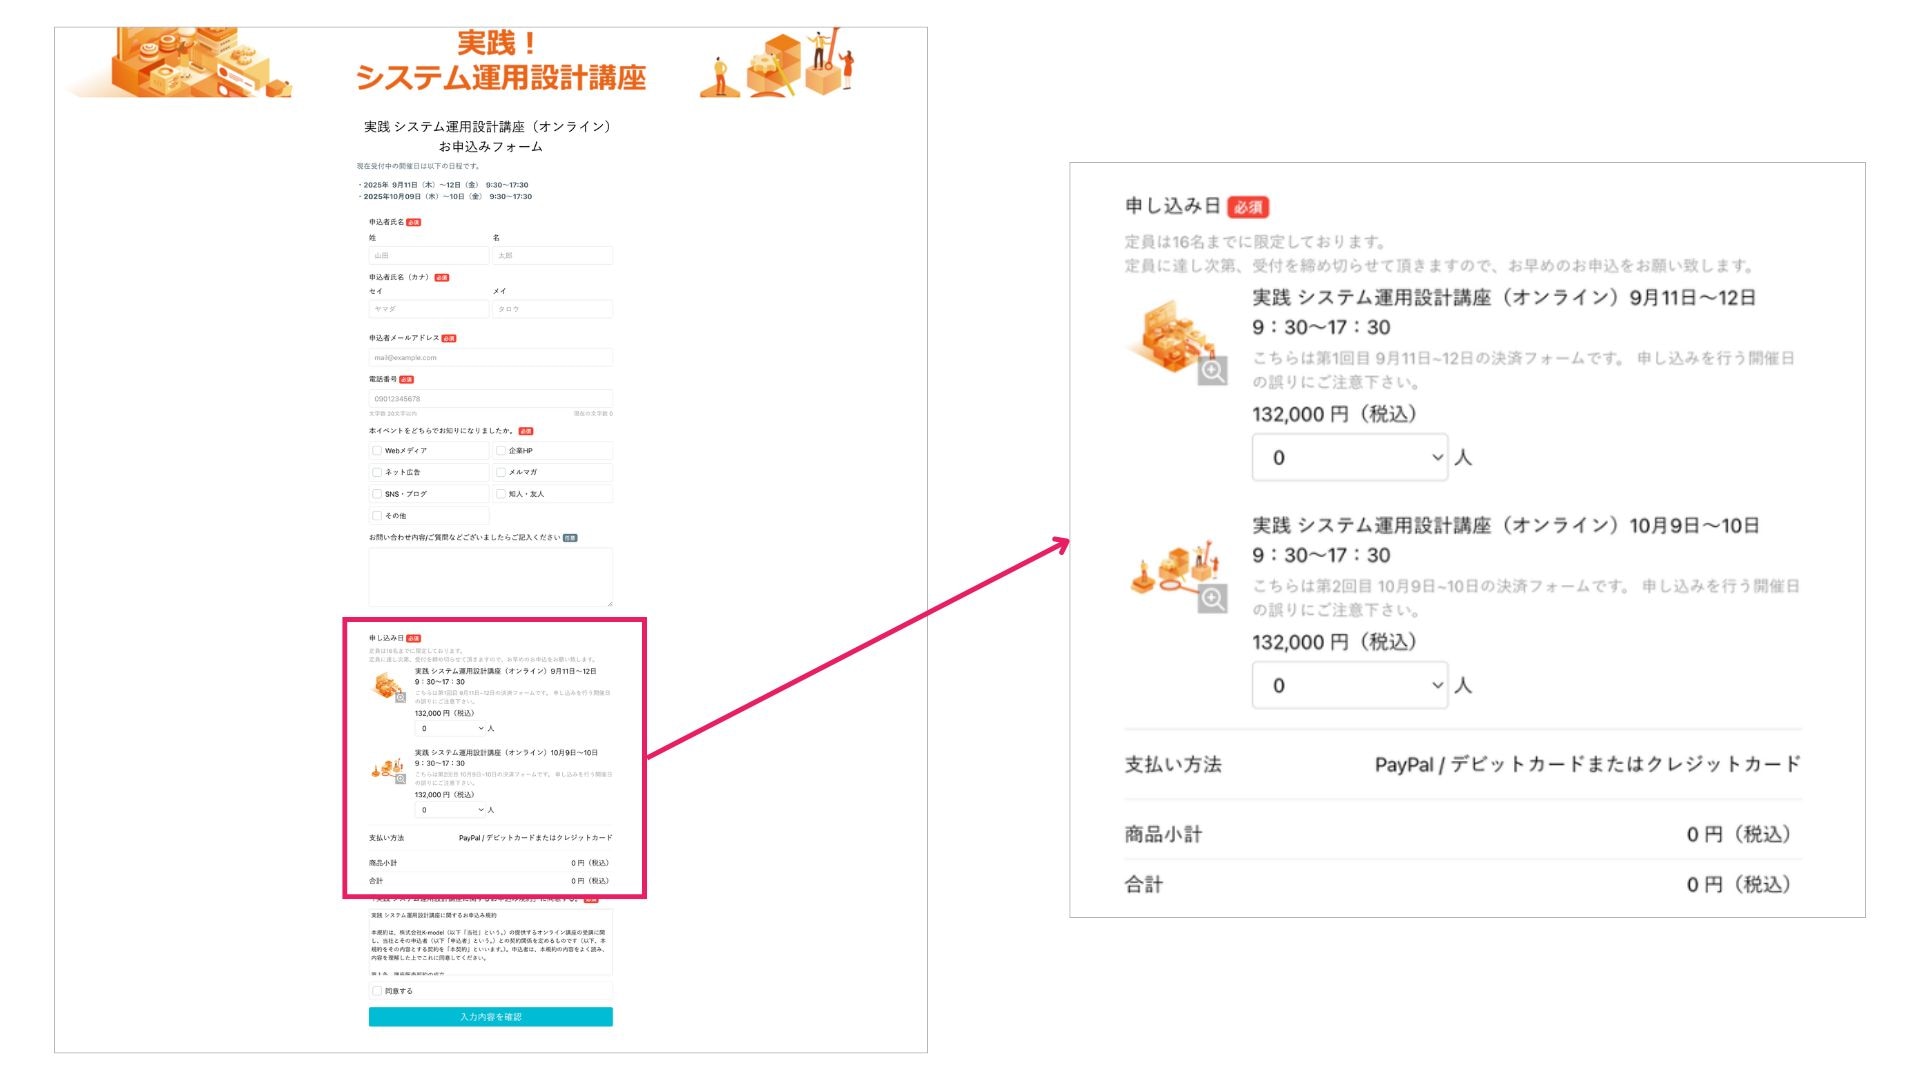Click the phone number input field

tap(491, 398)
